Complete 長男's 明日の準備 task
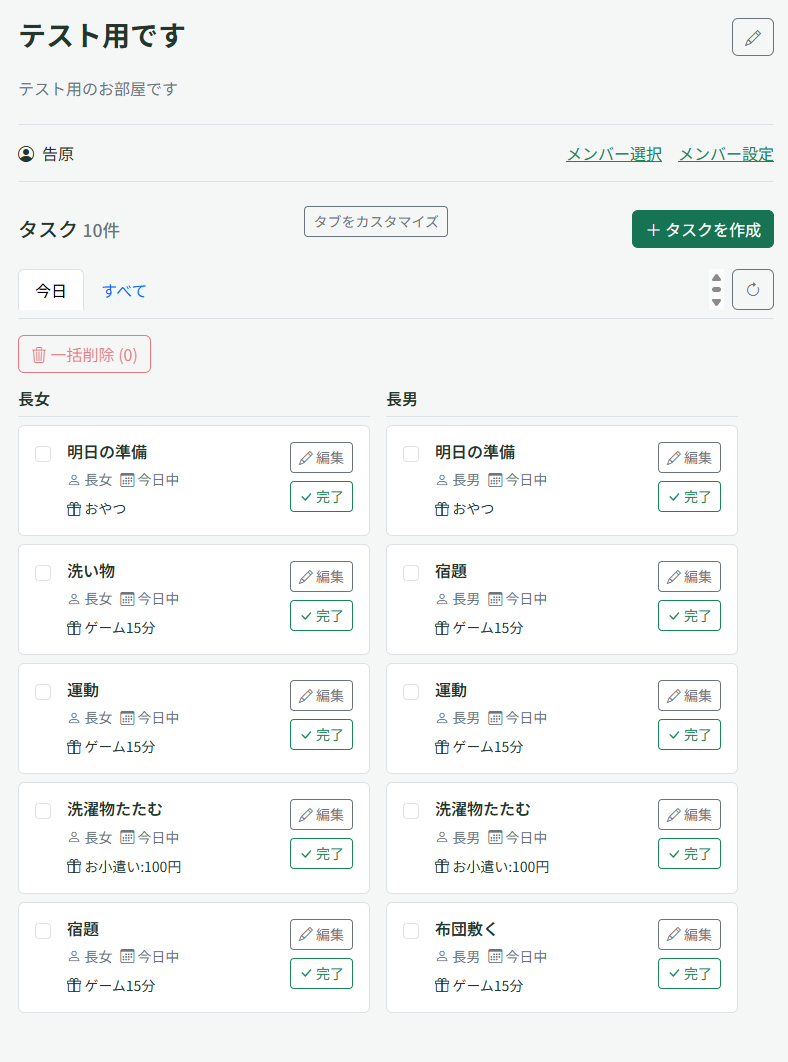This screenshot has width=788, height=1062. pyautogui.click(x=689, y=496)
